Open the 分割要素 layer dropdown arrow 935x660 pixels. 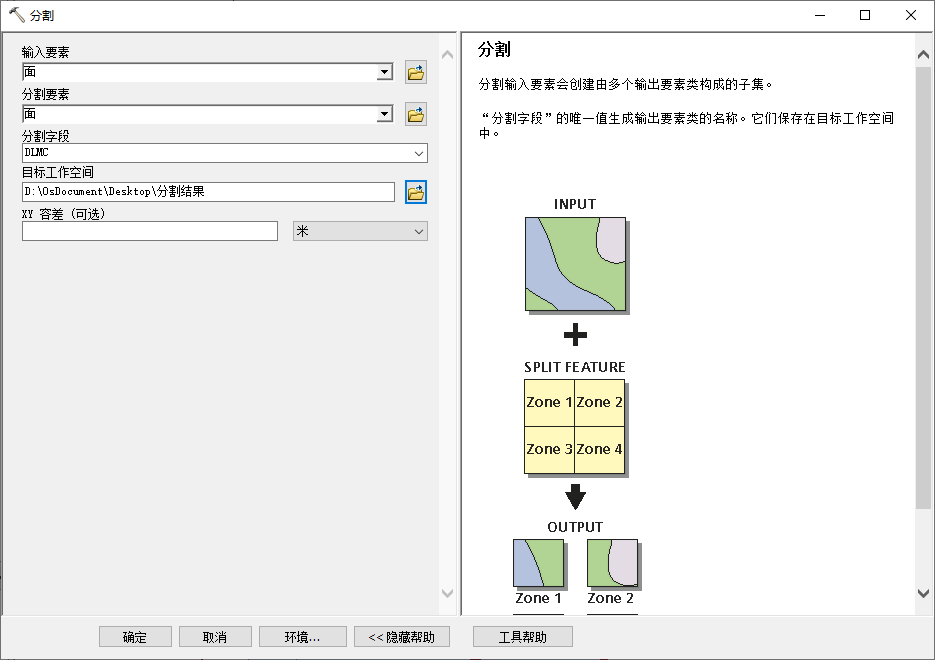click(x=385, y=114)
